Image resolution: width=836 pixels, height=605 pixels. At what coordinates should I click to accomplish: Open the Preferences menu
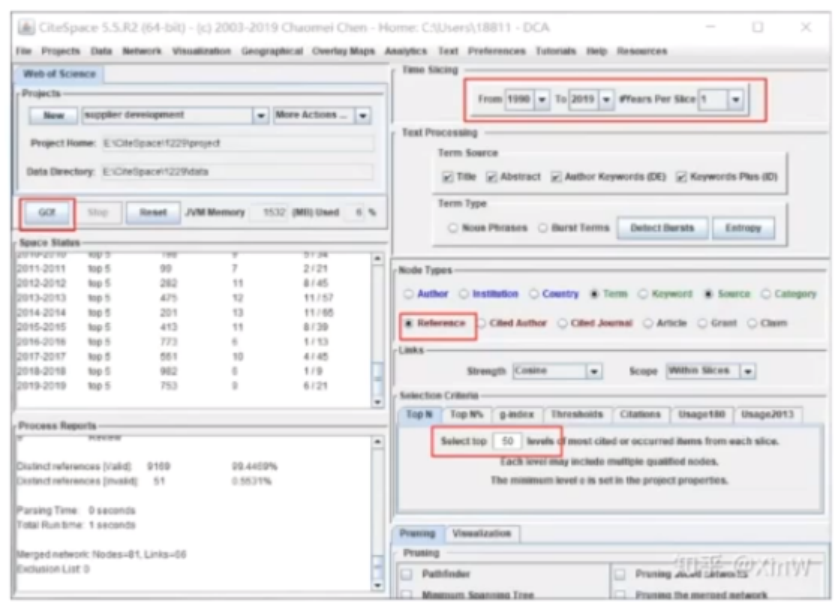496,51
